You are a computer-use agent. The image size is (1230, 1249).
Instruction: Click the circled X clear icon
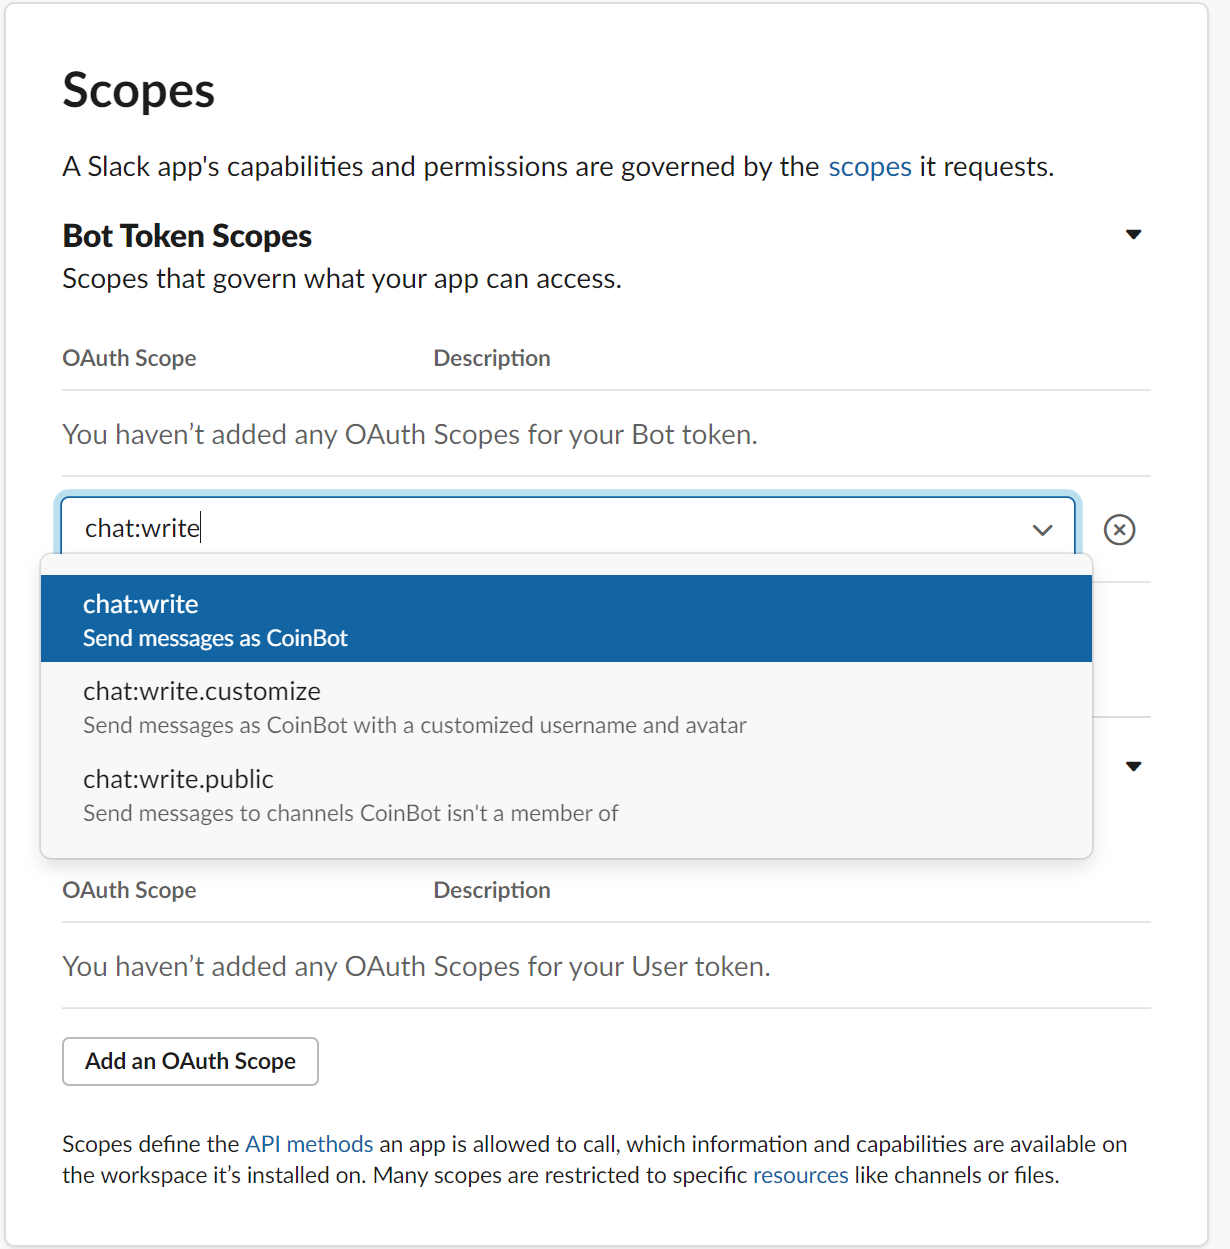pyautogui.click(x=1119, y=529)
